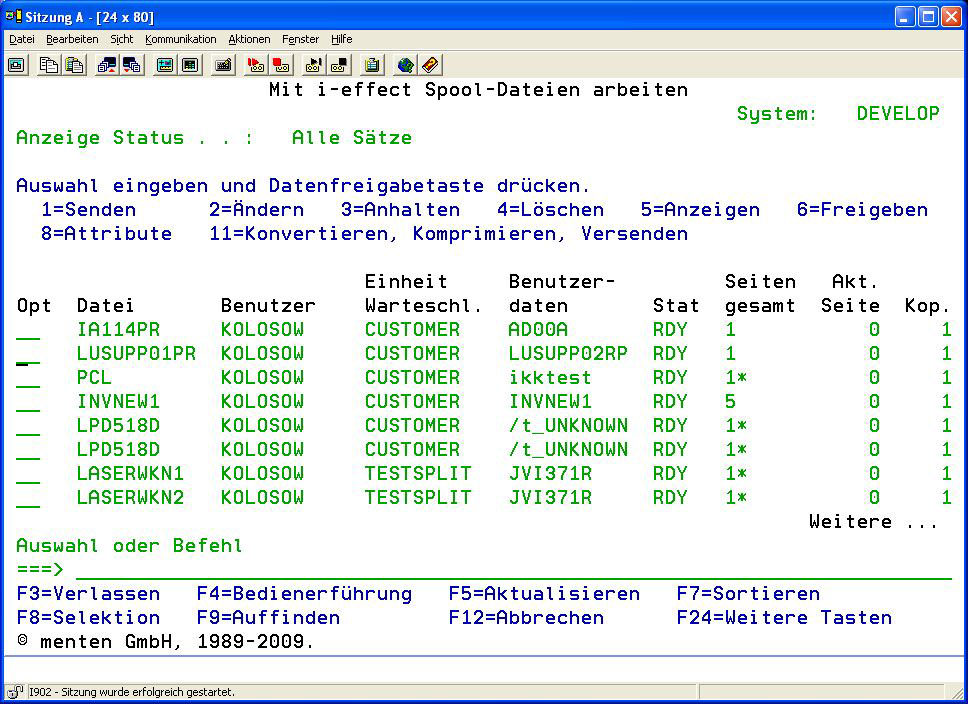Click the F5=Aktualisieren function key label
Viewport: 968px width, 704px height.
pos(544,594)
